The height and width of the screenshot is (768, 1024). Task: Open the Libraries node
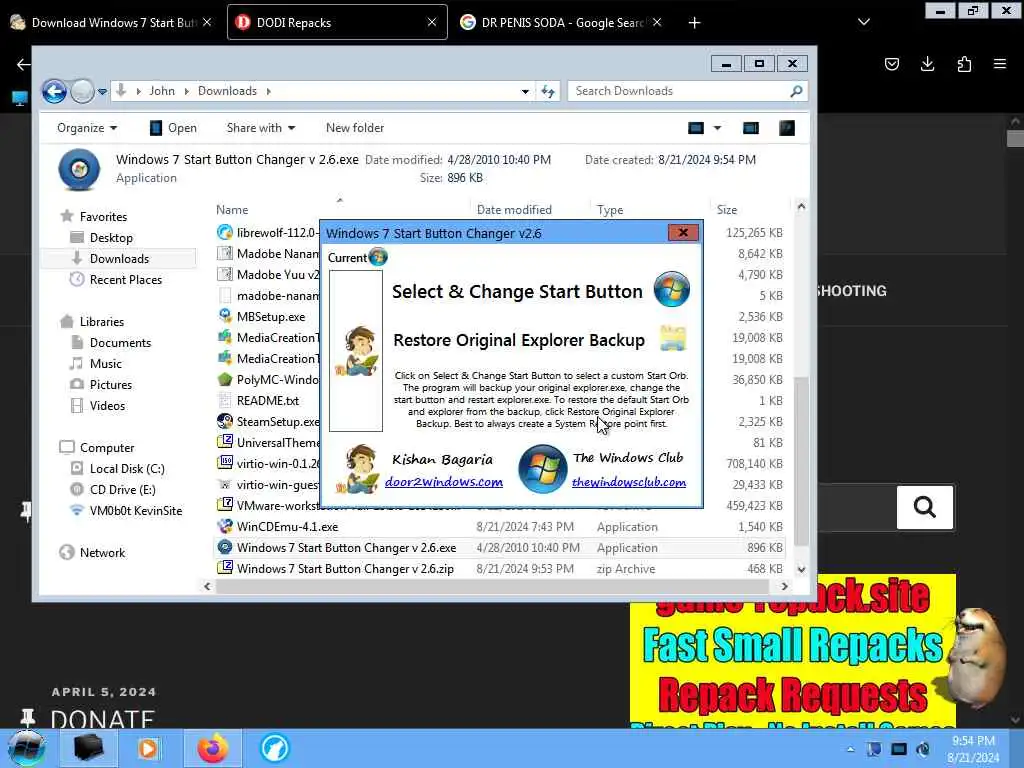click(101, 321)
